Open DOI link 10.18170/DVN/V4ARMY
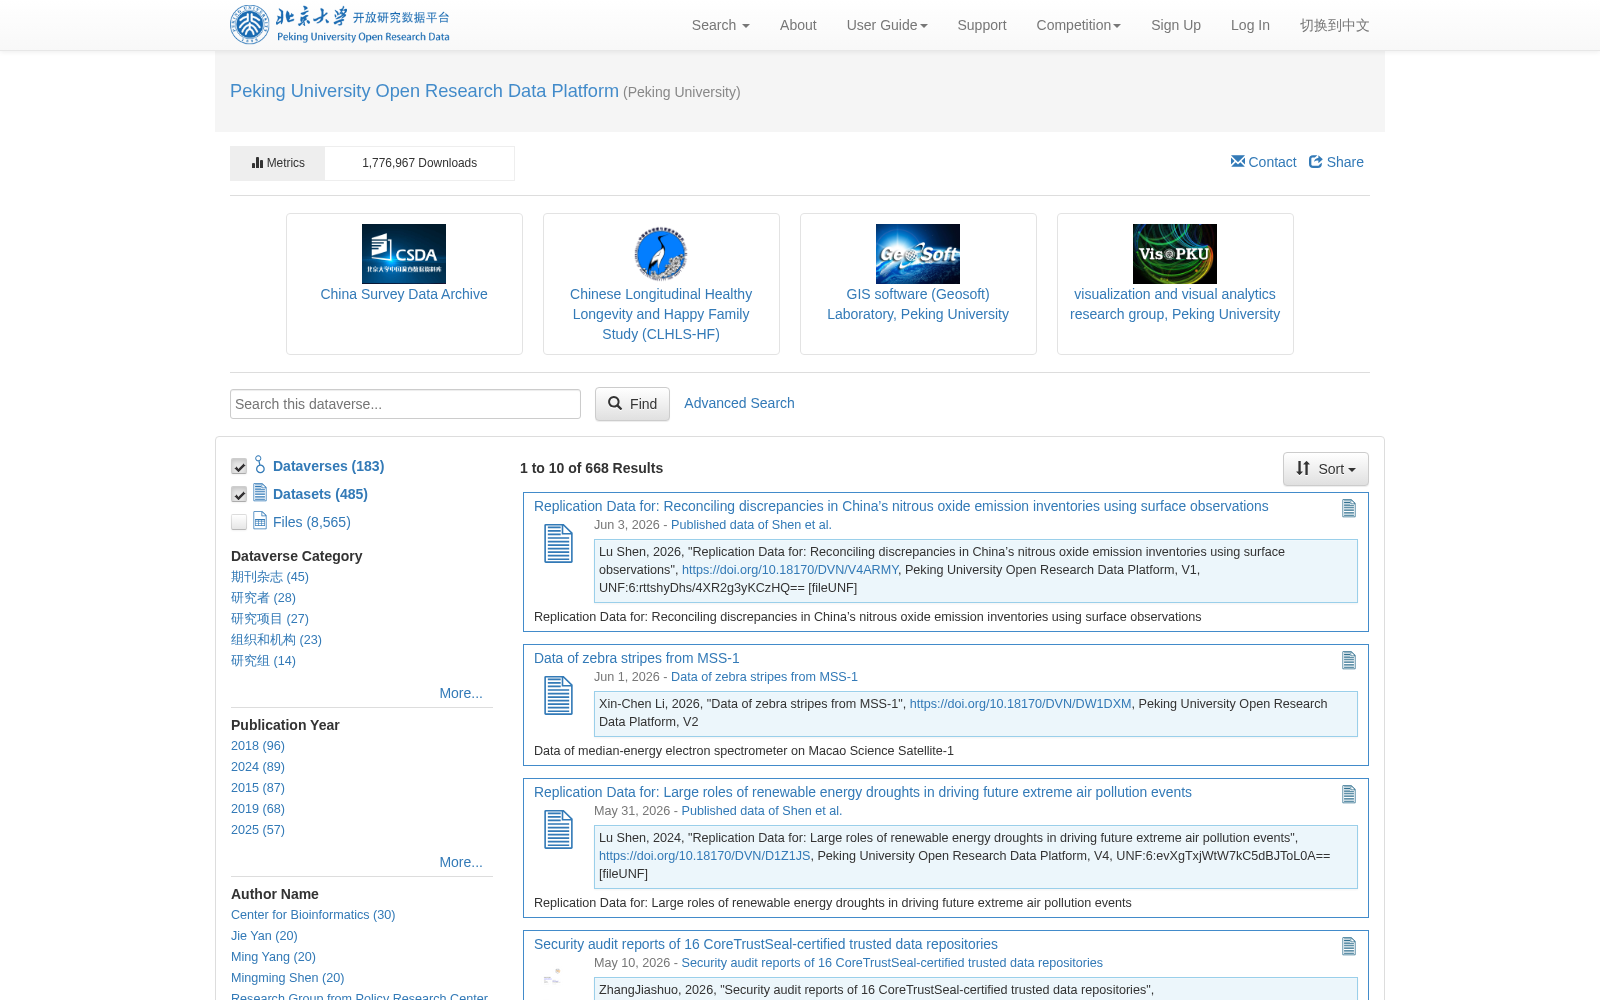The image size is (1600, 1000). point(790,570)
